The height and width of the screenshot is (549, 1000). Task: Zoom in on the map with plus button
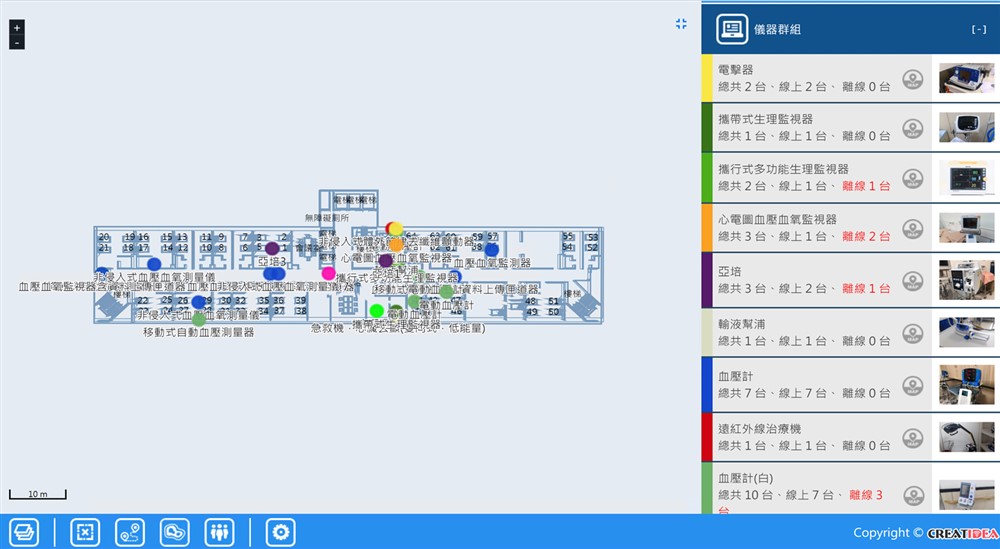16,28
